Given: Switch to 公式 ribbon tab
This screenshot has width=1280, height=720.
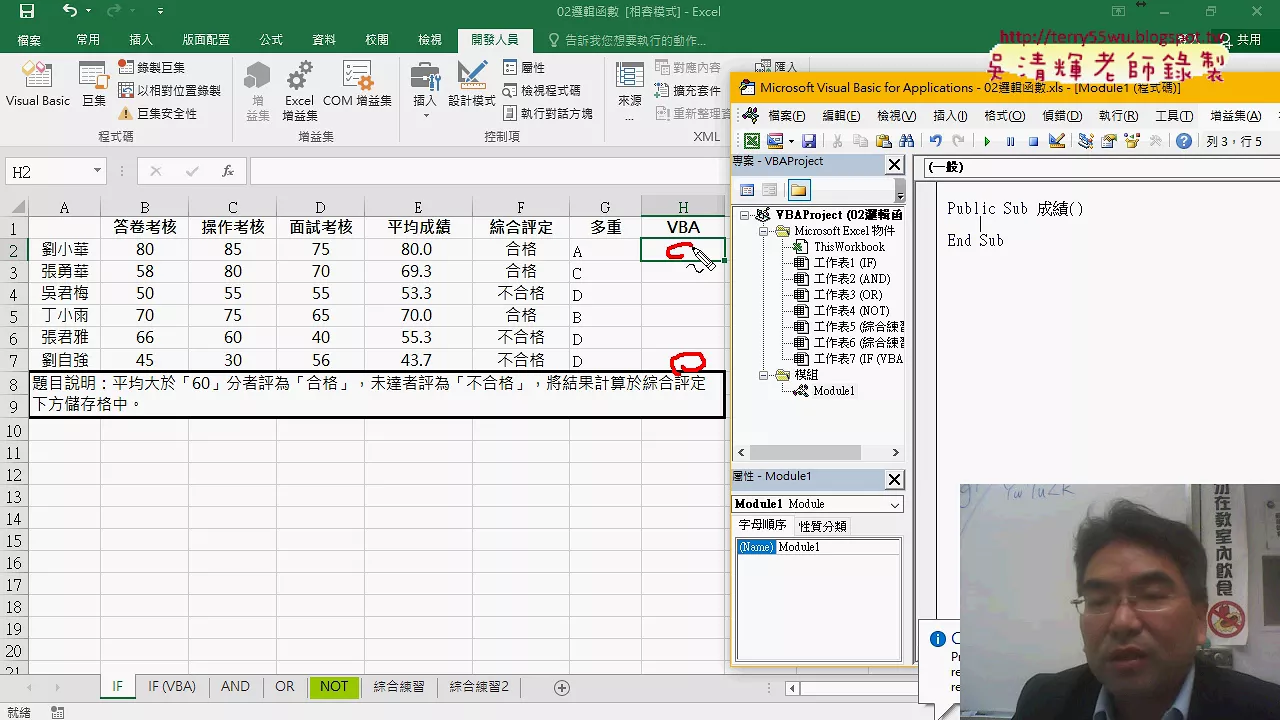Looking at the screenshot, I should pos(271,40).
